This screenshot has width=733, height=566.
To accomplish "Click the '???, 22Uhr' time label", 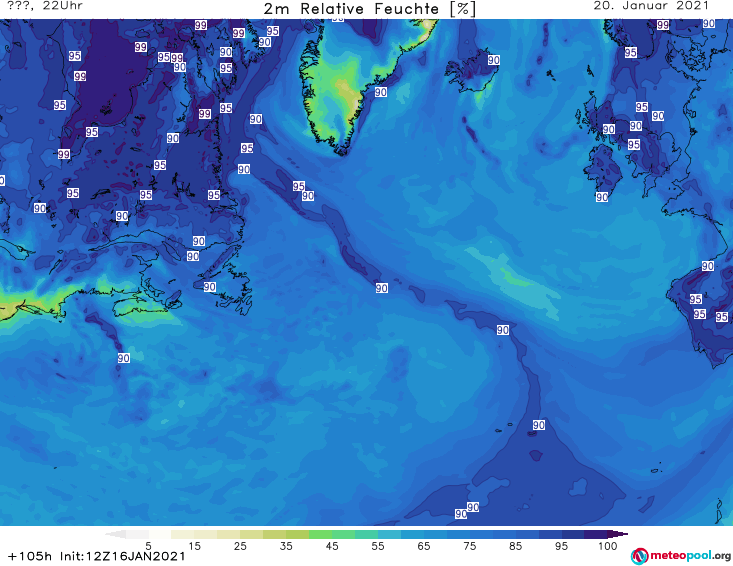I will (x=45, y=6).
